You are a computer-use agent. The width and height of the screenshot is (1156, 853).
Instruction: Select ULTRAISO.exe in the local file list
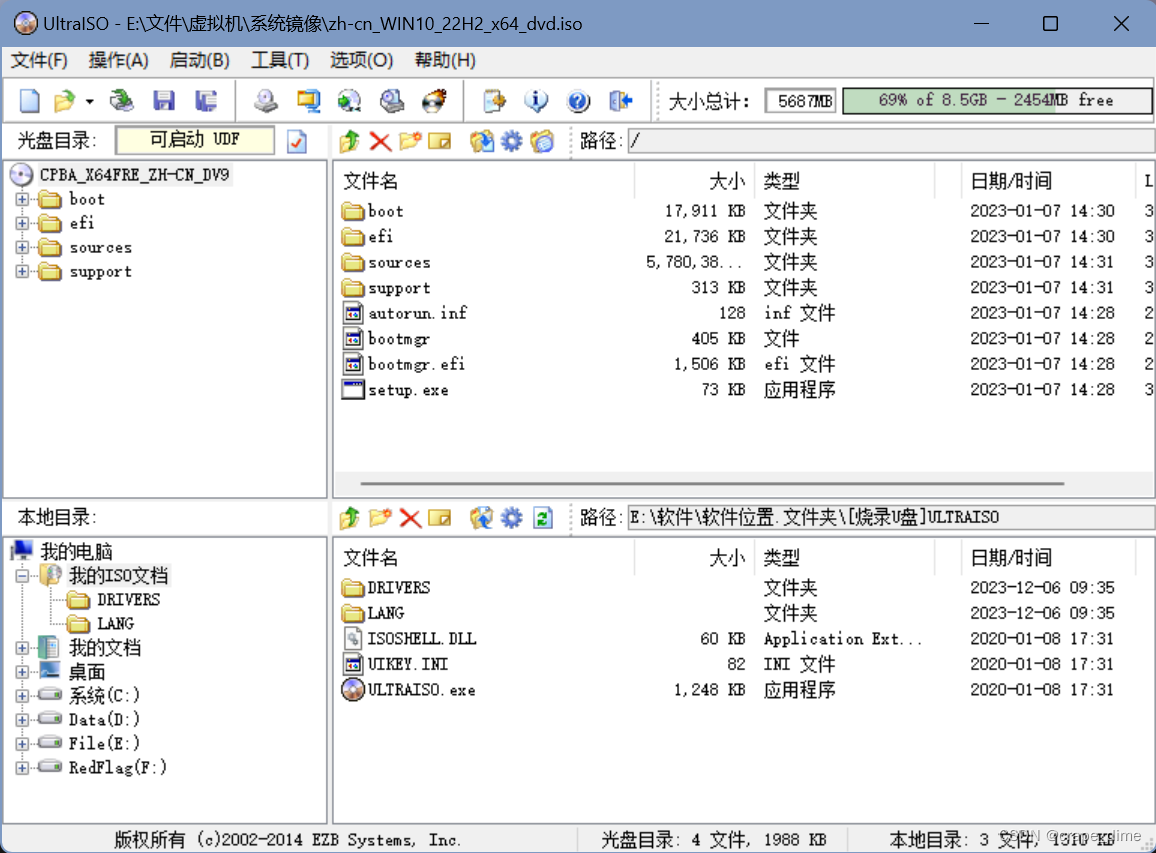421,690
